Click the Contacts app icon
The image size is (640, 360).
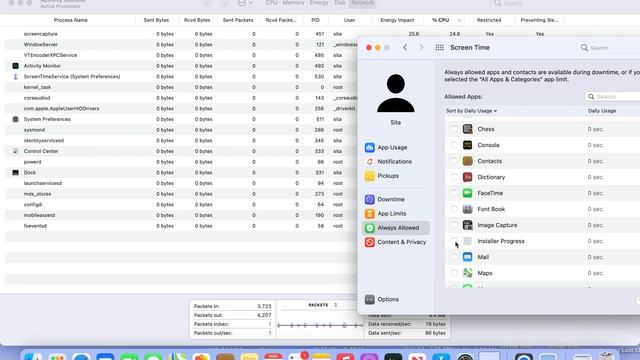467,161
